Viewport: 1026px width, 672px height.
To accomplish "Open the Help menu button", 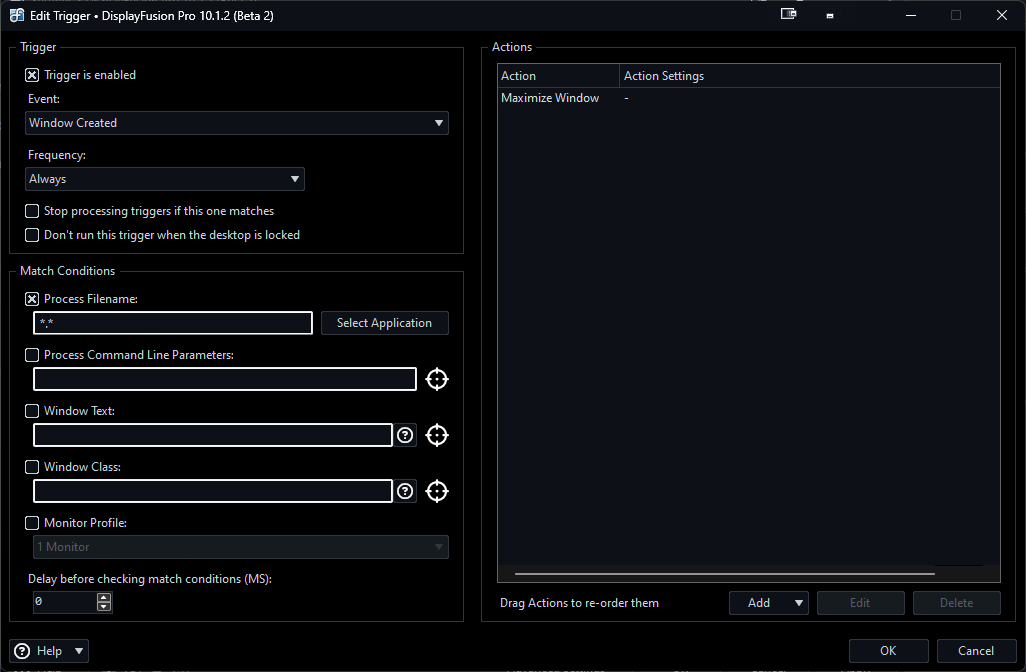I will pyautogui.click(x=49, y=651).
